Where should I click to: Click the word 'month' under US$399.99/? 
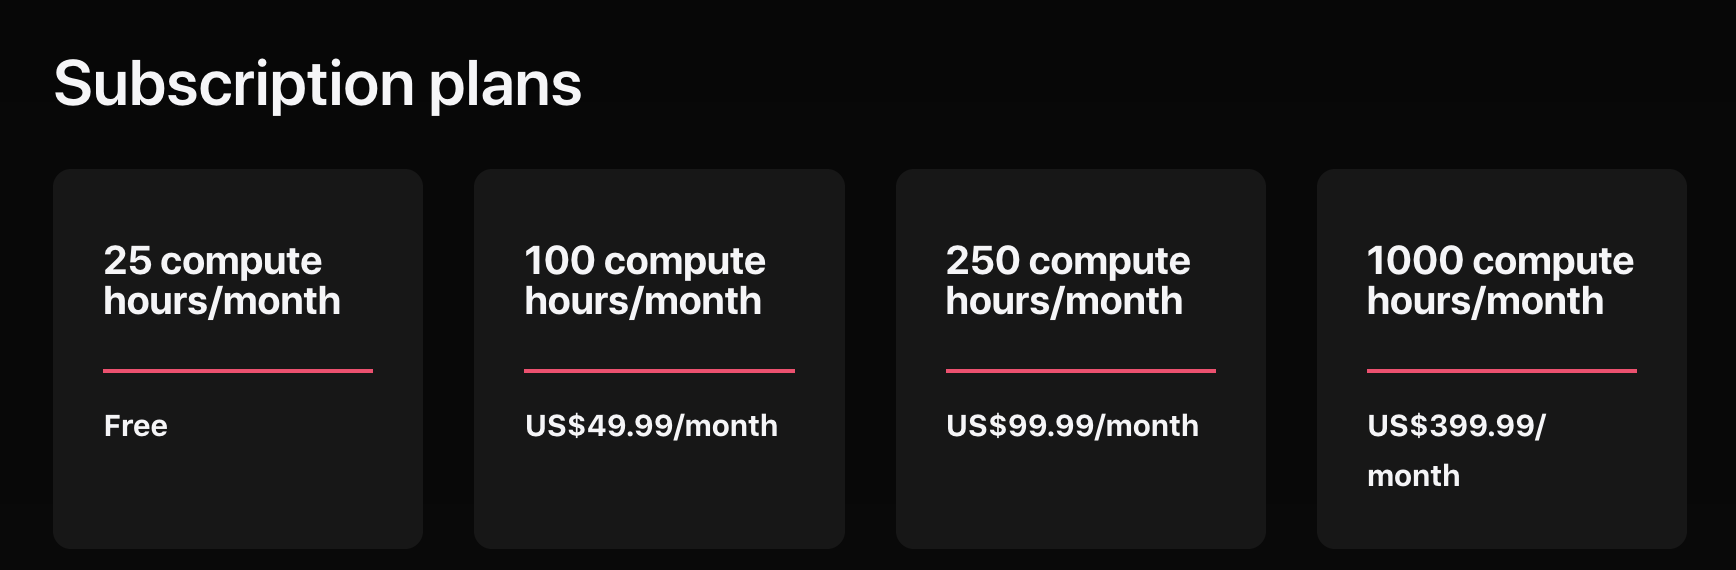(1413, 476)
